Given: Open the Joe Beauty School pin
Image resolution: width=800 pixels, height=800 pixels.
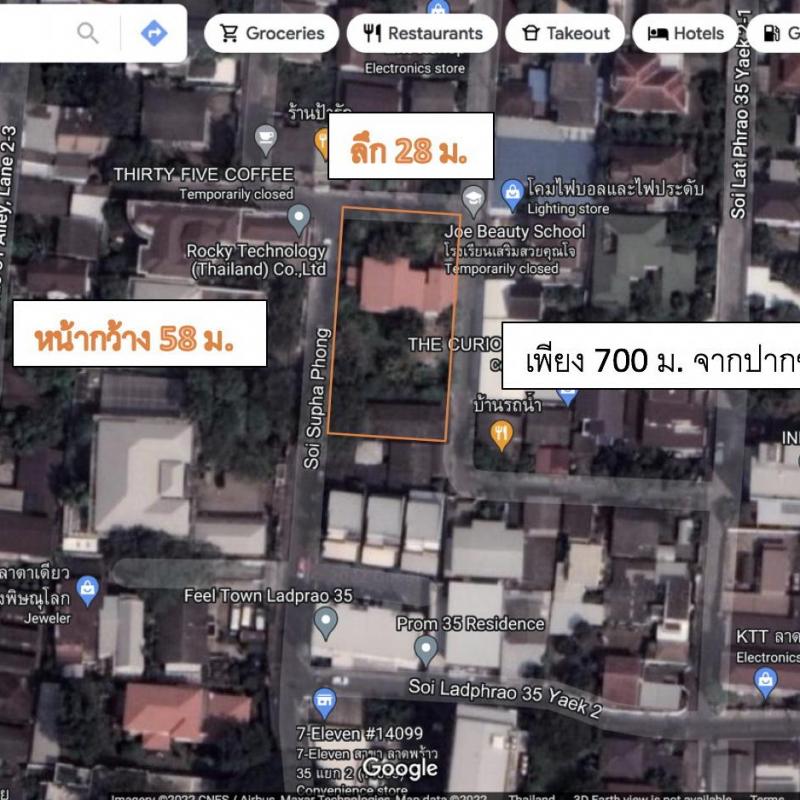Looking at the screenshot, I should (473, 201).
